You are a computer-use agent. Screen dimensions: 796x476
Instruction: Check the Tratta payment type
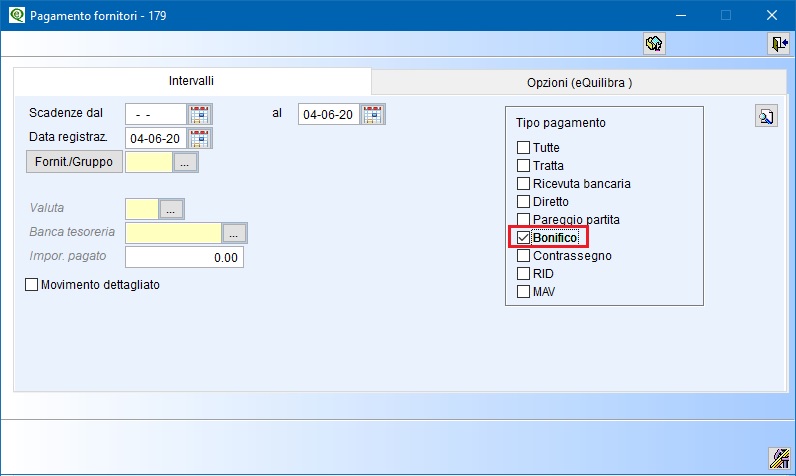point(523,165)
